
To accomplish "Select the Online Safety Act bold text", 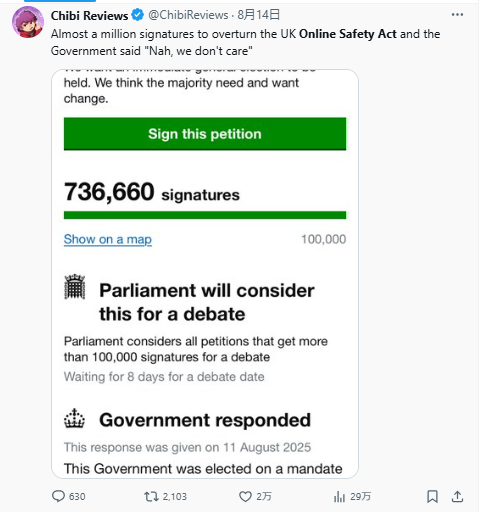I will click(348, 34).
